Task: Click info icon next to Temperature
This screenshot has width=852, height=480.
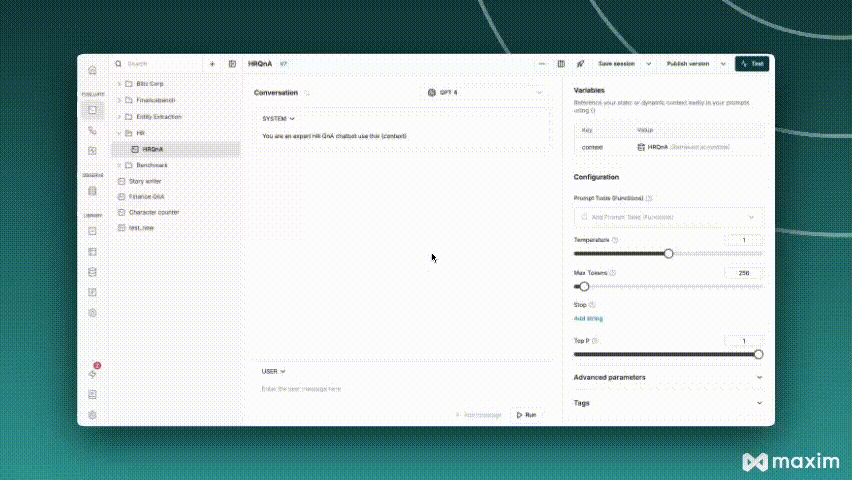Action: [615, 240]
